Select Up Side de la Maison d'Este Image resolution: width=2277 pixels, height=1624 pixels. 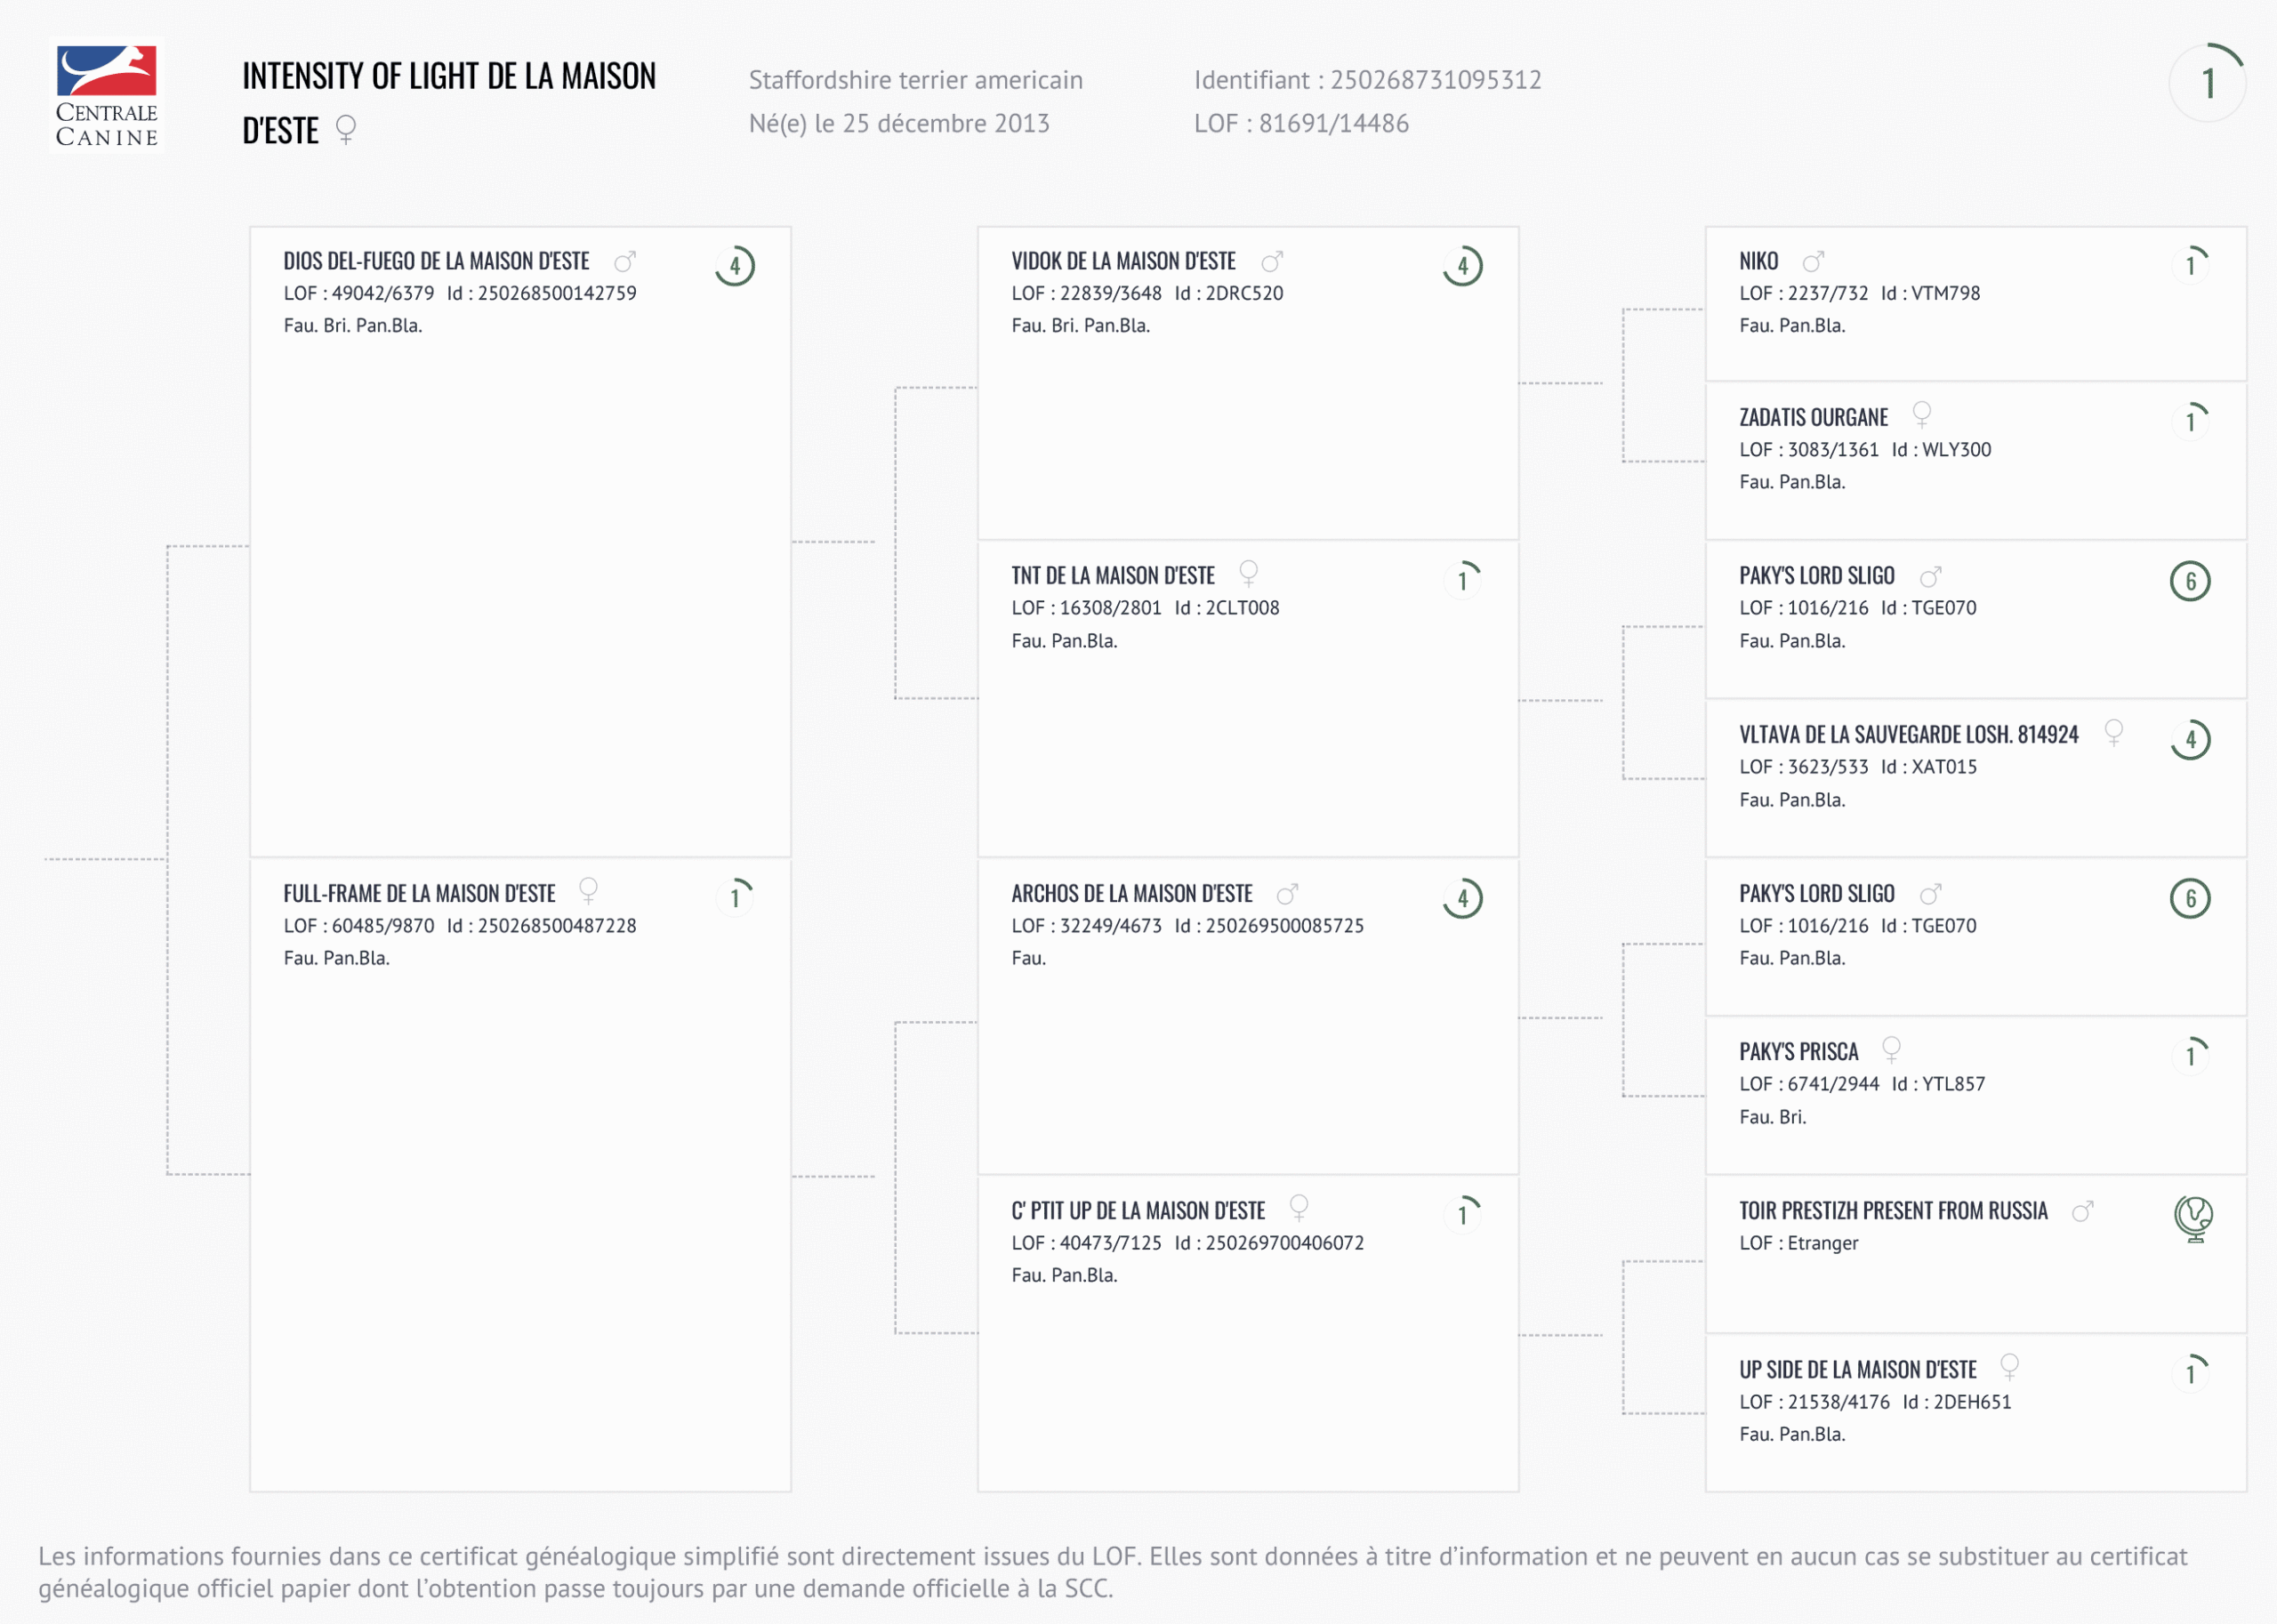point(1857,1370)
